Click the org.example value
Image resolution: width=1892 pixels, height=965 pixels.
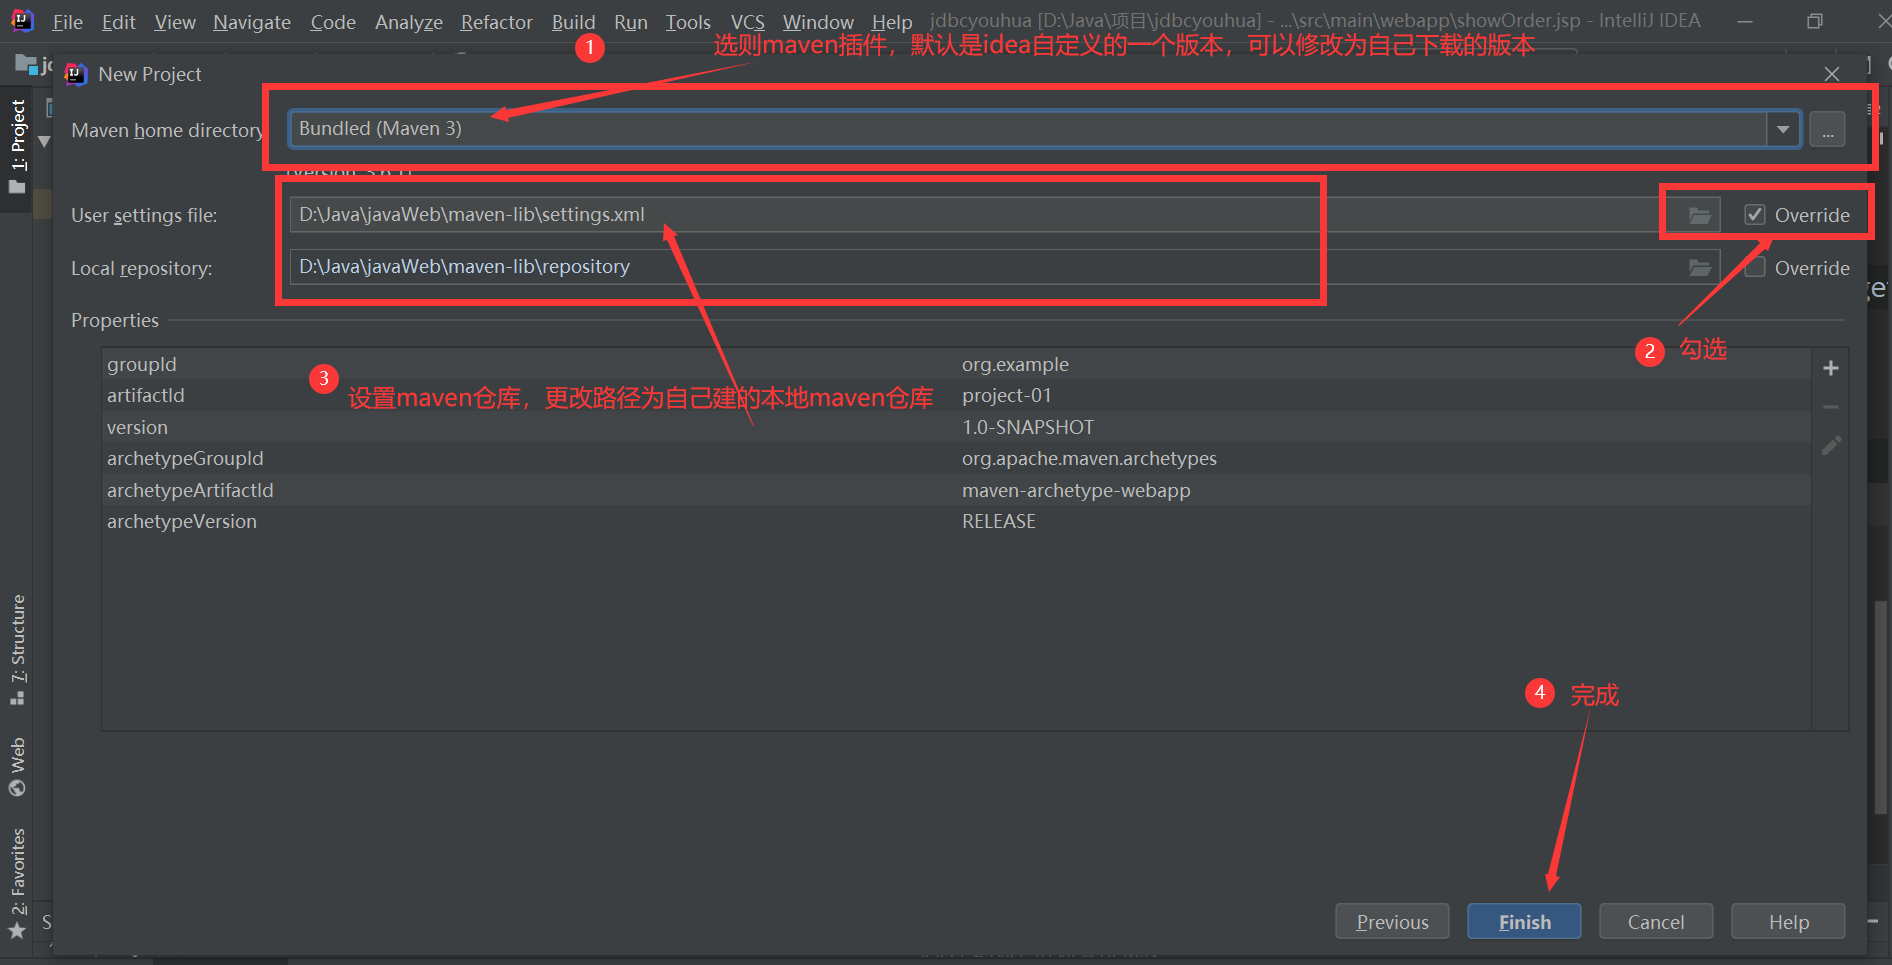tap(1015, 364)
